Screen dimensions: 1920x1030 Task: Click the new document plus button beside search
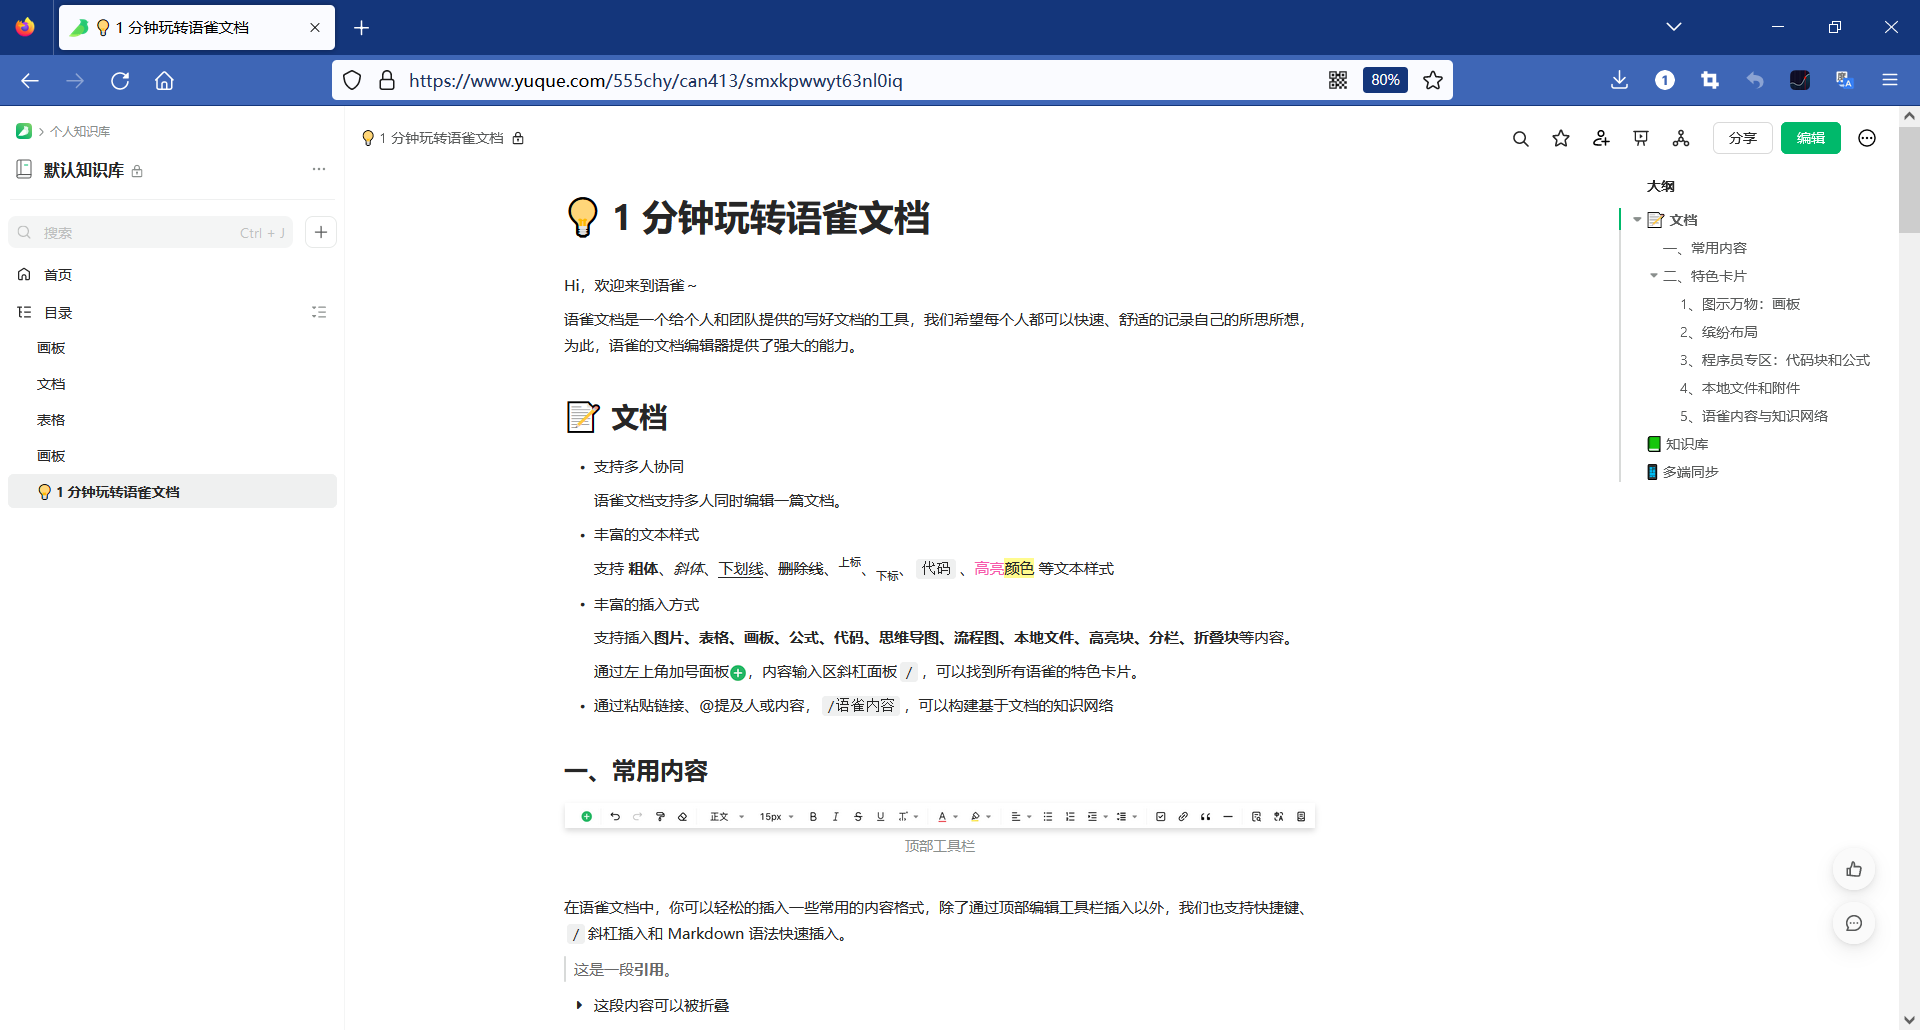coord(320,232)
